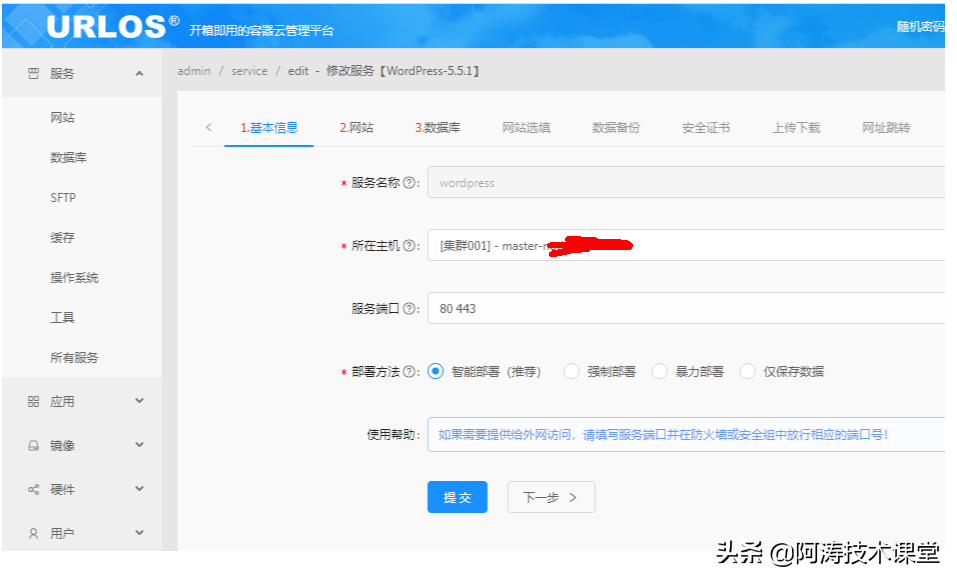This screenshot has width=957, height=582.
Task: Click the 服务端口 field showing 80 443
Action: pos(686,308)
